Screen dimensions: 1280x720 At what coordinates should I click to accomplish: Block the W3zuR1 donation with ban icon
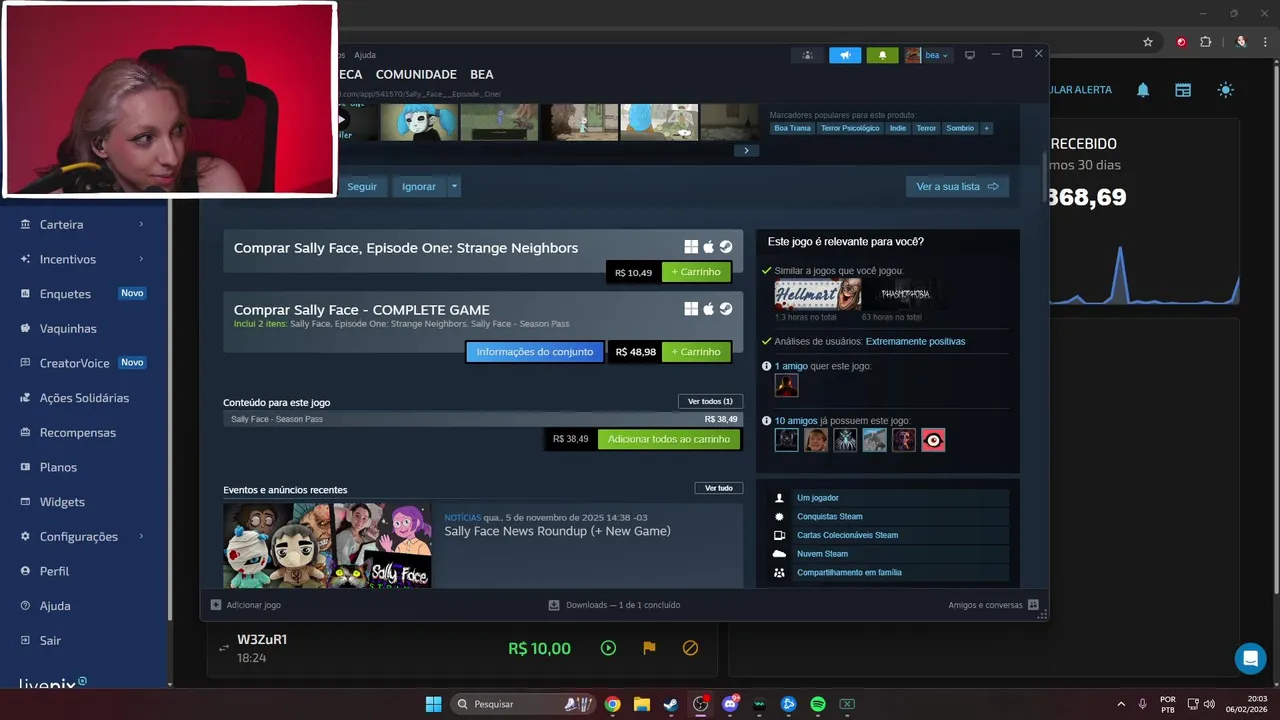tap(690, 648)
